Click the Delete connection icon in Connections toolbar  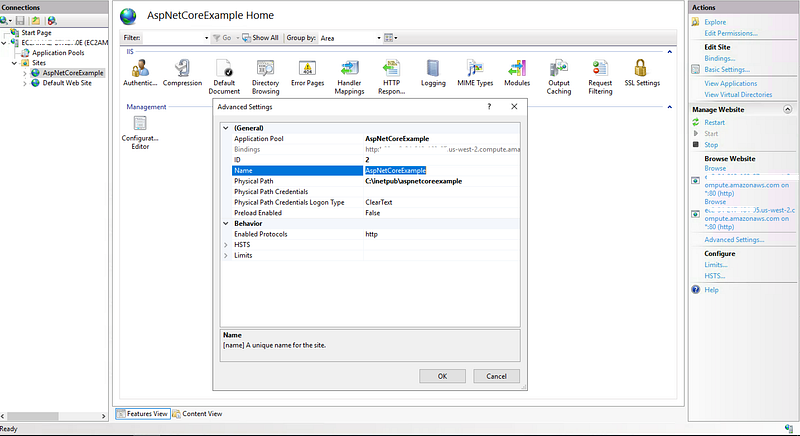point(52,20)
